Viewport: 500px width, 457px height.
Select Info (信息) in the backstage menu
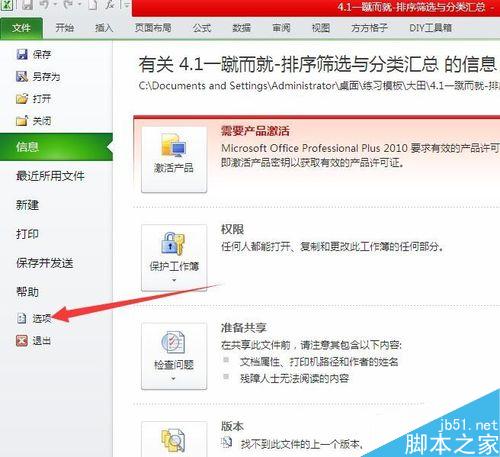pyautogui.click(x=56, y=147)
